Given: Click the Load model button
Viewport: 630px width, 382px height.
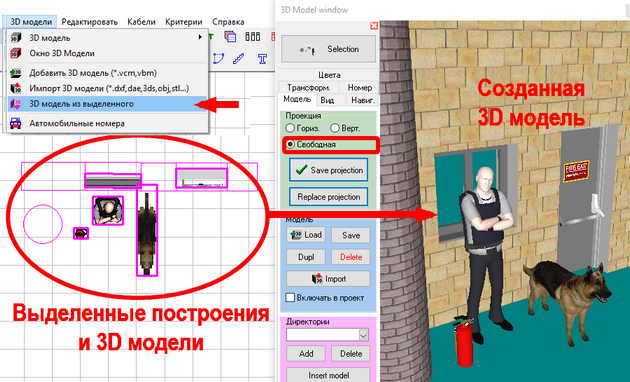Looking at the screenshot, I should (306, 235).
